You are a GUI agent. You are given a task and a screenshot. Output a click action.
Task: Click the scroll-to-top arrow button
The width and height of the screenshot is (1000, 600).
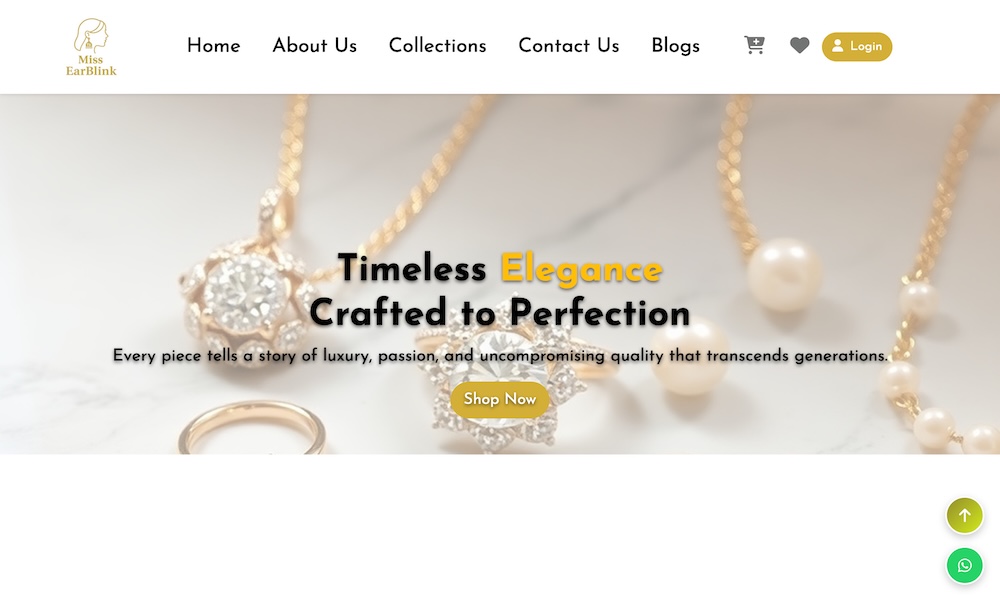964,515
